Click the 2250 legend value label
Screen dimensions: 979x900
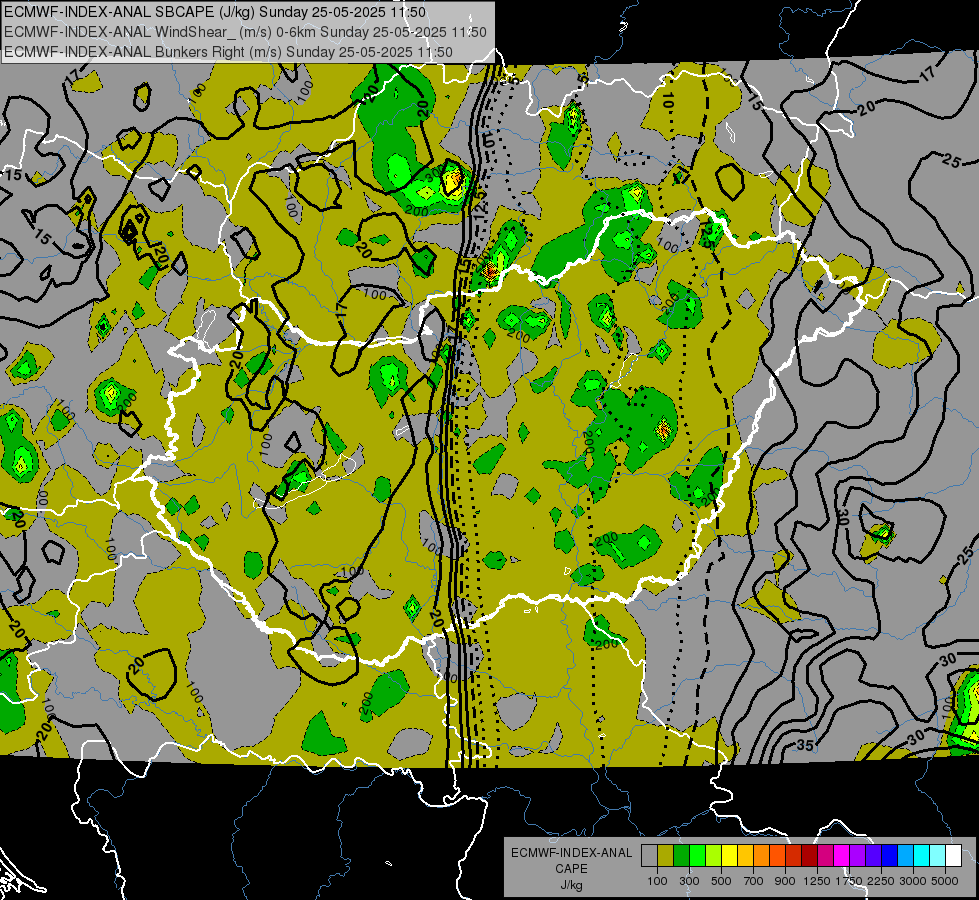pos(881,881)
